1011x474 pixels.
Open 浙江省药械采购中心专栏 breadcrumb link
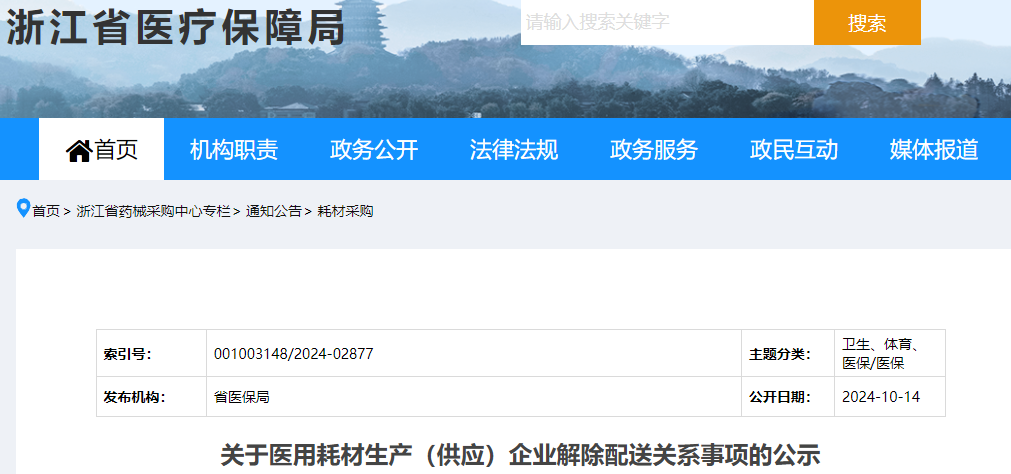click(x=153, y=211)
